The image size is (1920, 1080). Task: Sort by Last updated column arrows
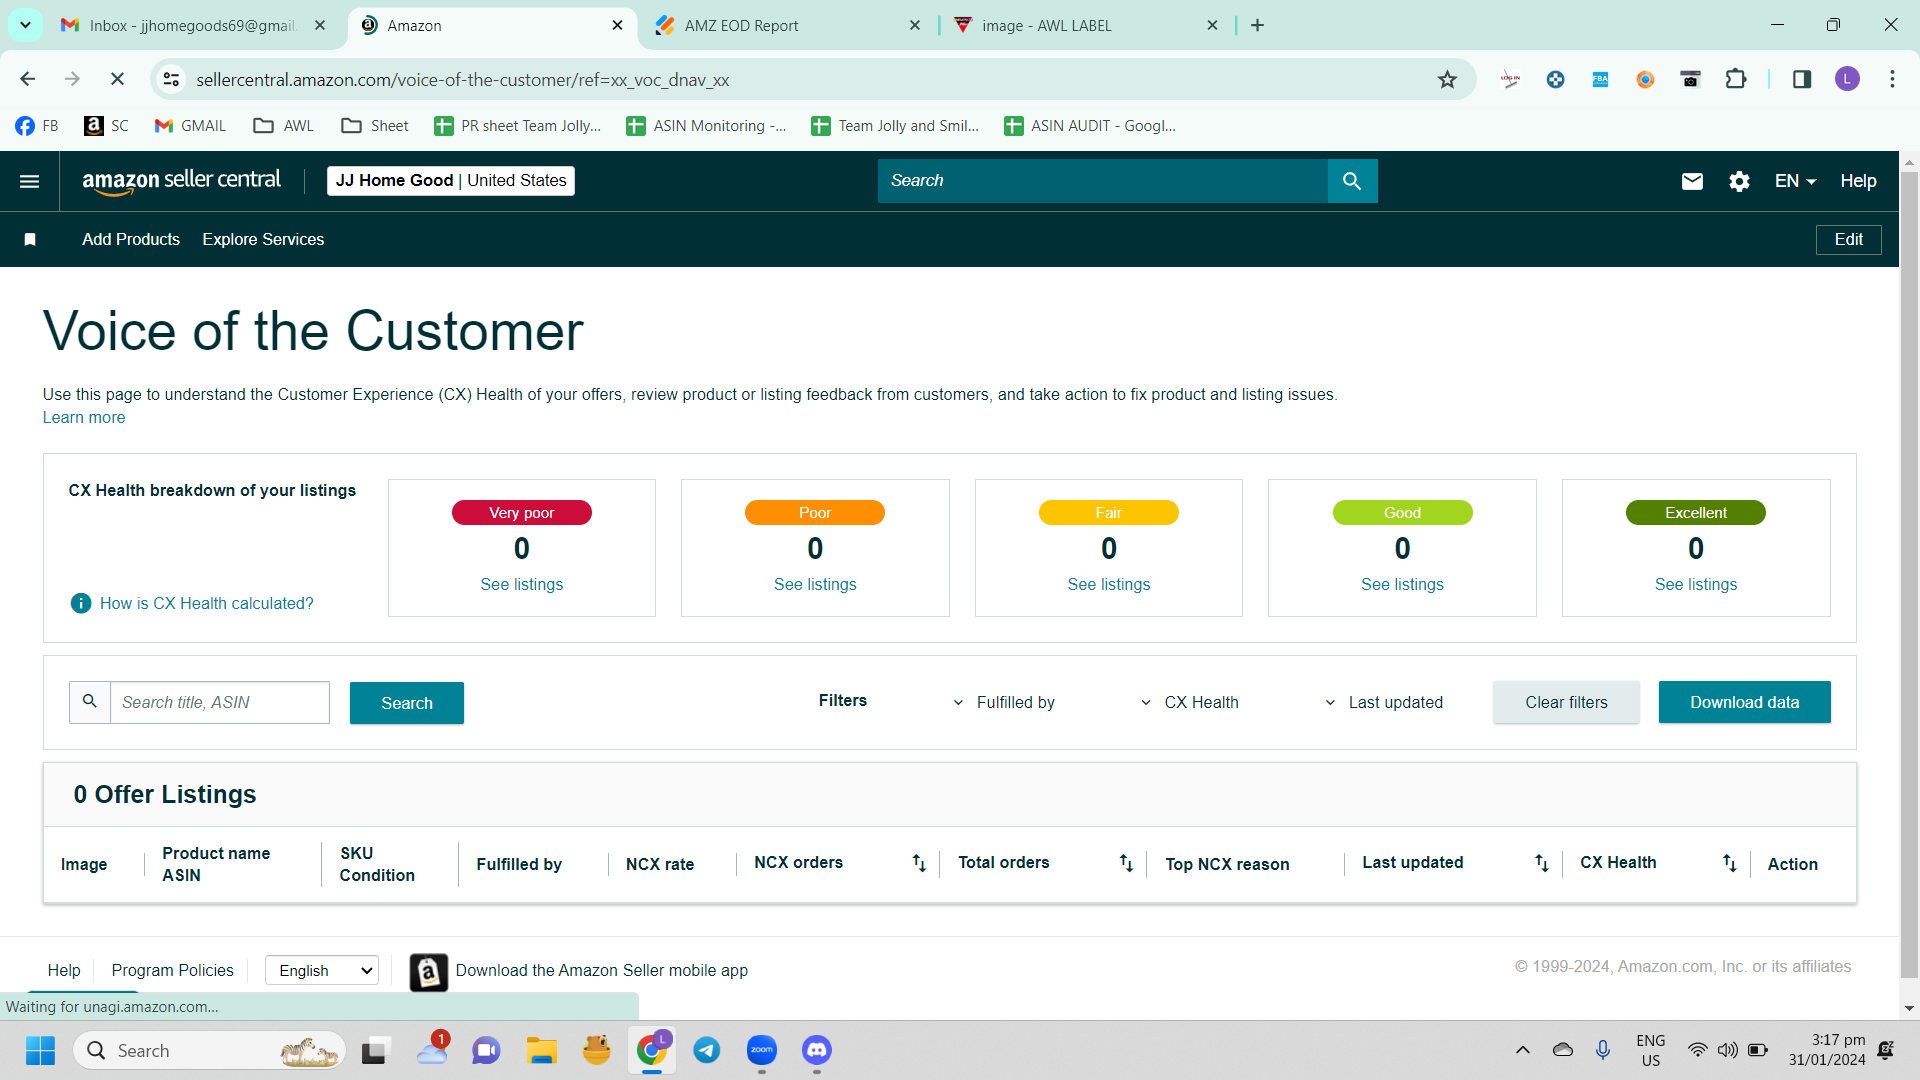(1541, 863)
